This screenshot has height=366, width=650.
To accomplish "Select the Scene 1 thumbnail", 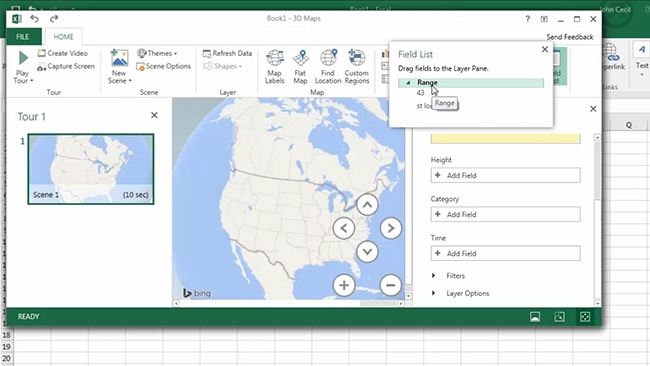I will tap(91, 169).
